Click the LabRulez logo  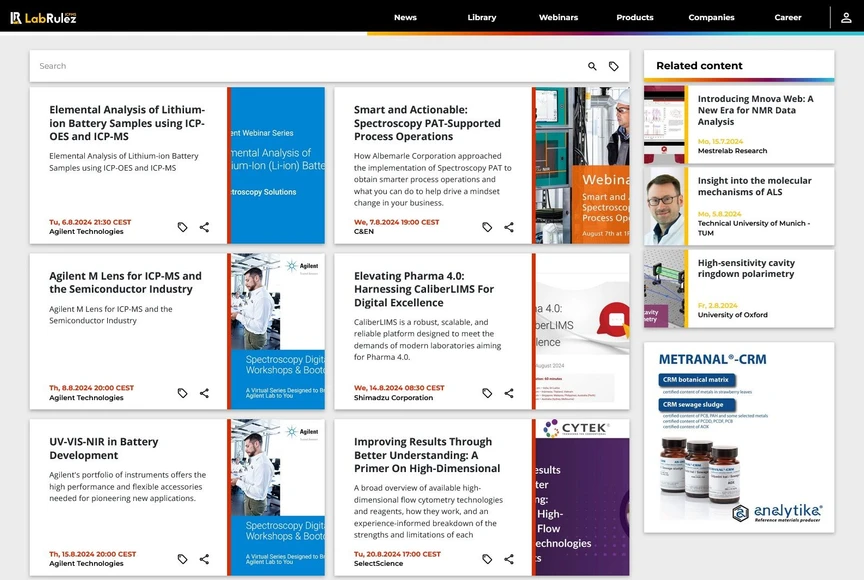click(43, 18)
